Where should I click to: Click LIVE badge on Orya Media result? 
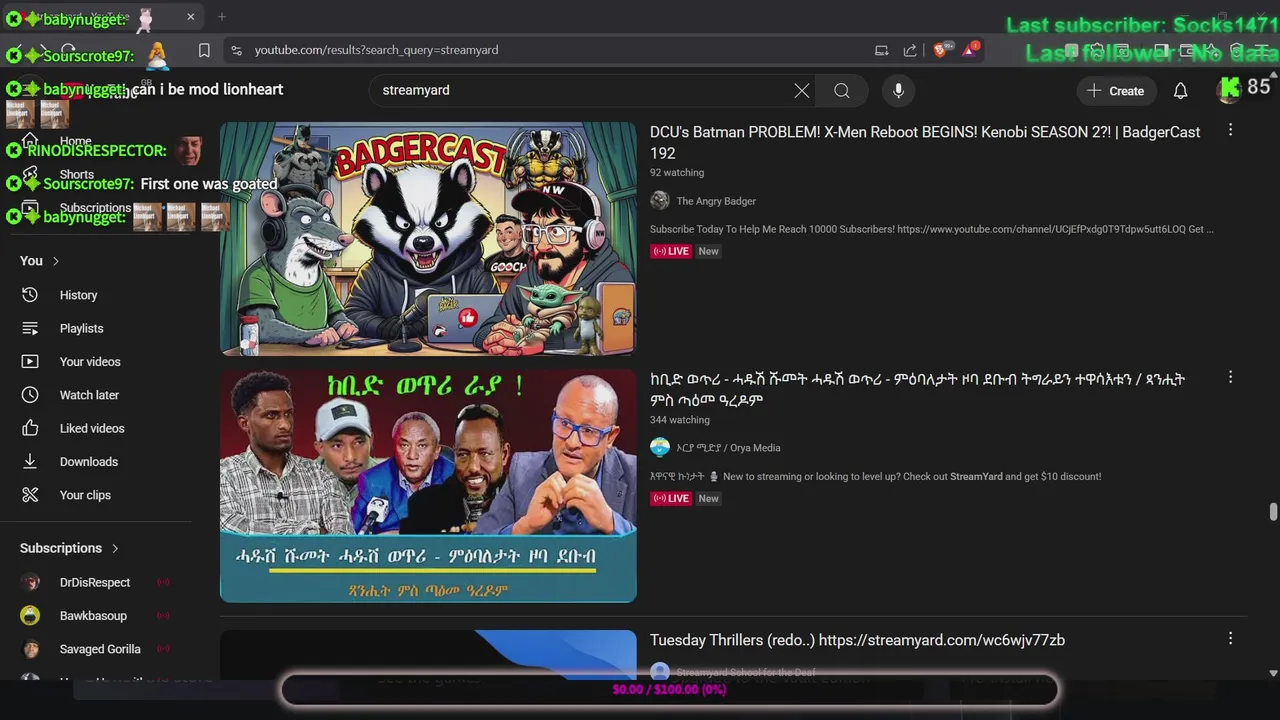(x=671, y=498)
